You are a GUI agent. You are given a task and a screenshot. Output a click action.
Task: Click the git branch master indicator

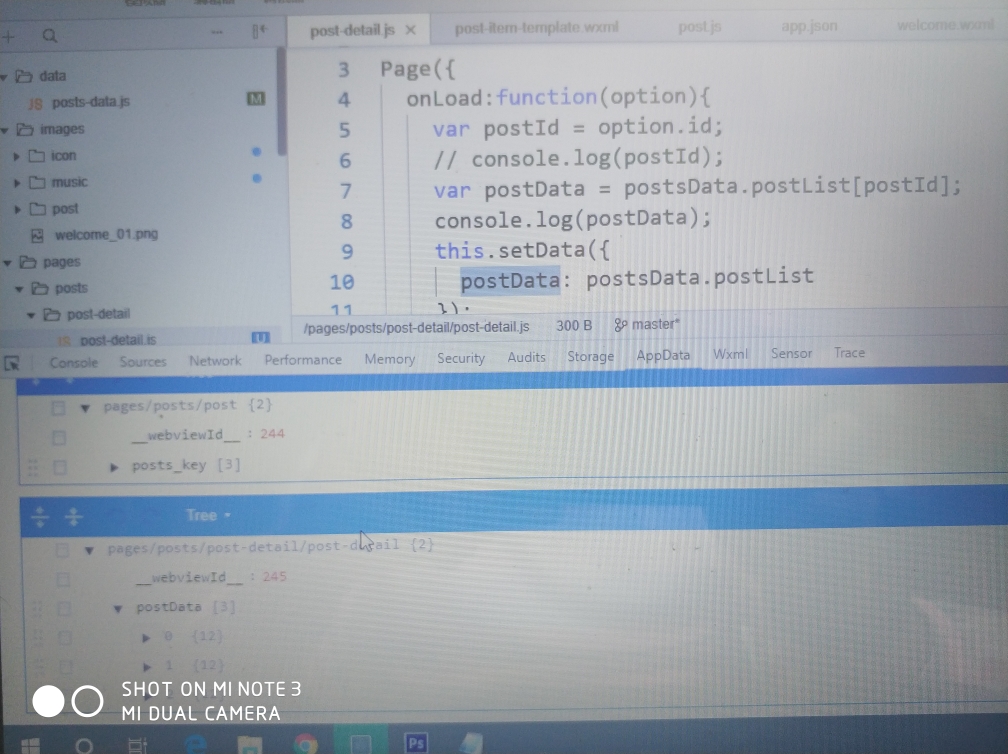(647, 325)
